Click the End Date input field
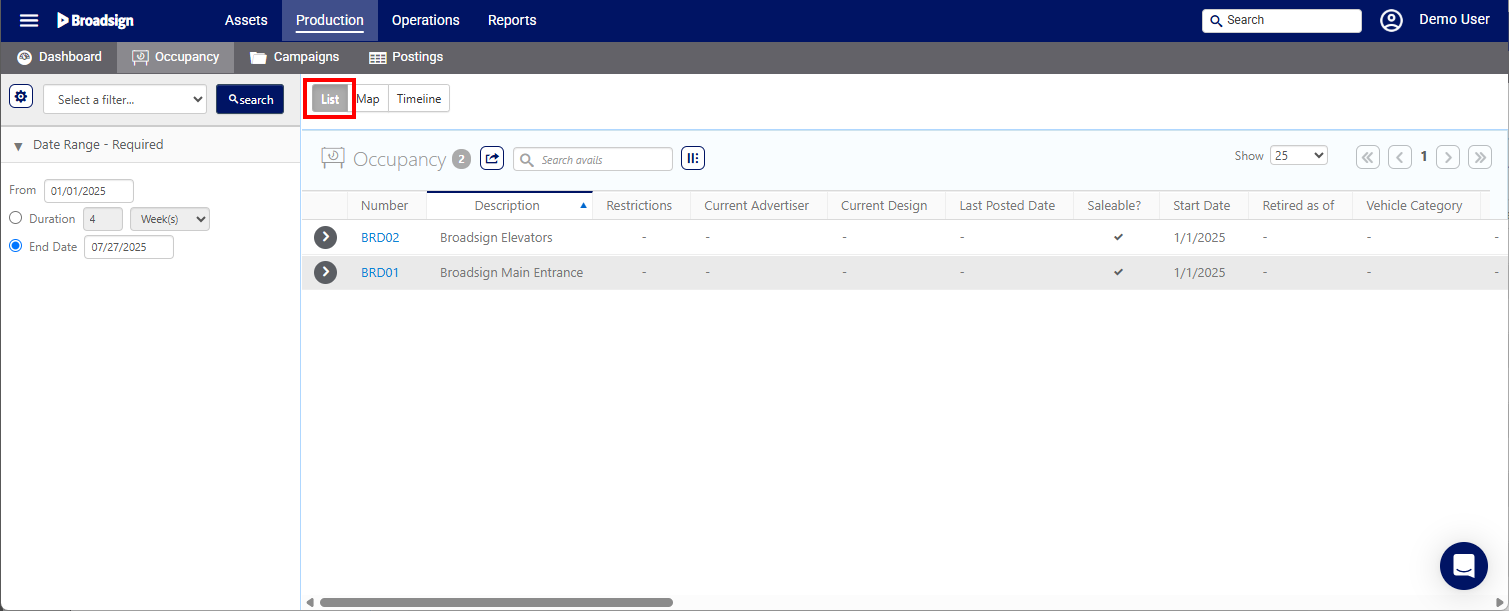The image size is (1509, 611). tap(129, 247)
